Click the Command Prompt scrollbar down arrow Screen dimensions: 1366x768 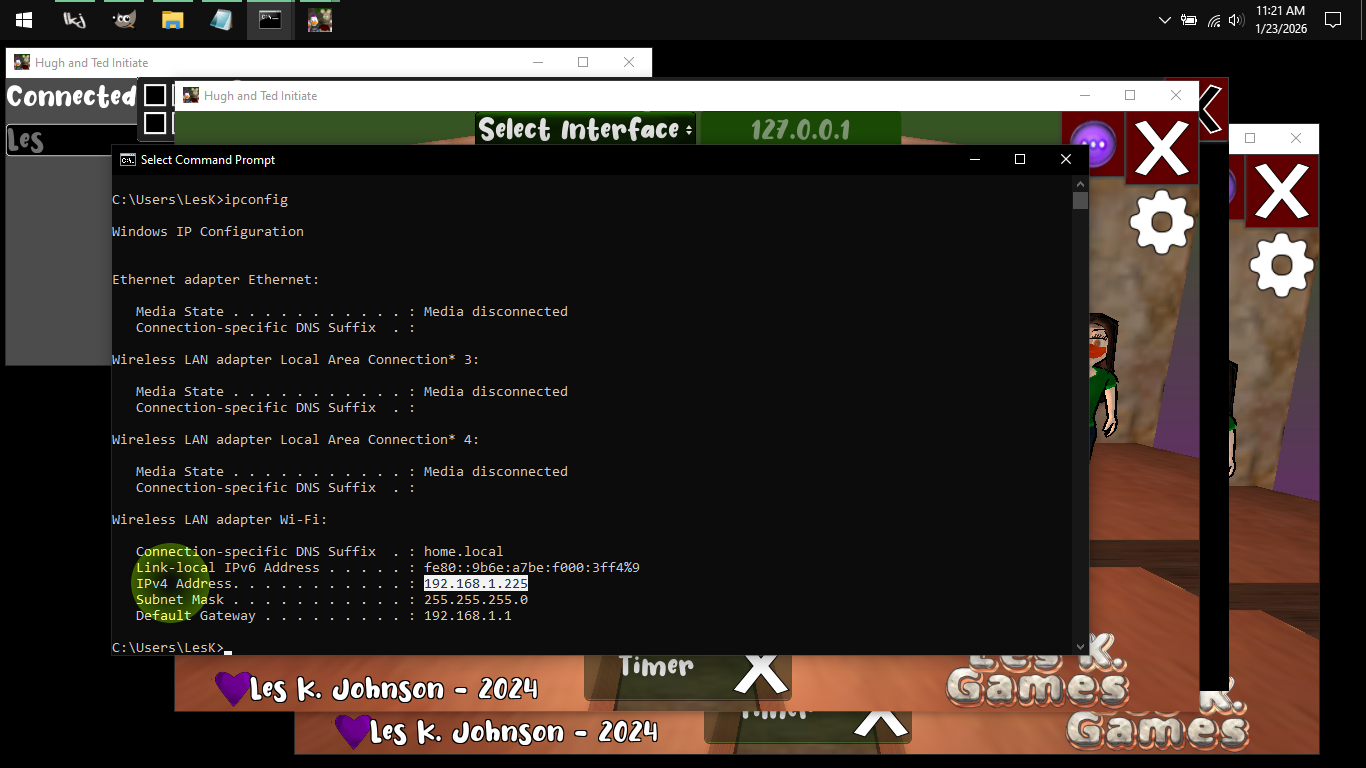[1080, 646]
